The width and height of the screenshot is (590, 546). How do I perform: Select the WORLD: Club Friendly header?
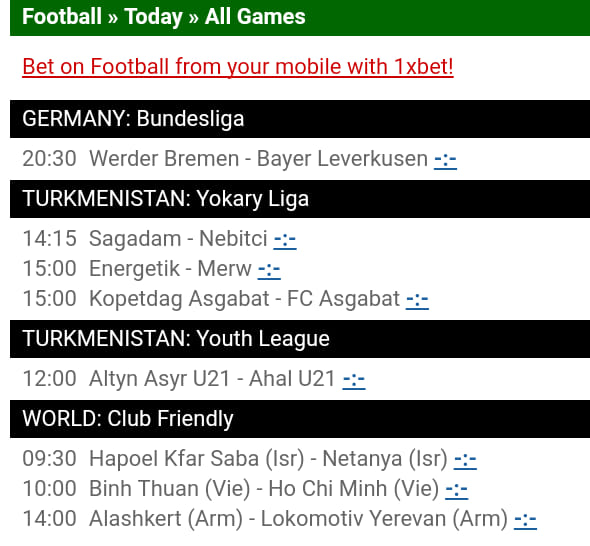tap(300, 419)
